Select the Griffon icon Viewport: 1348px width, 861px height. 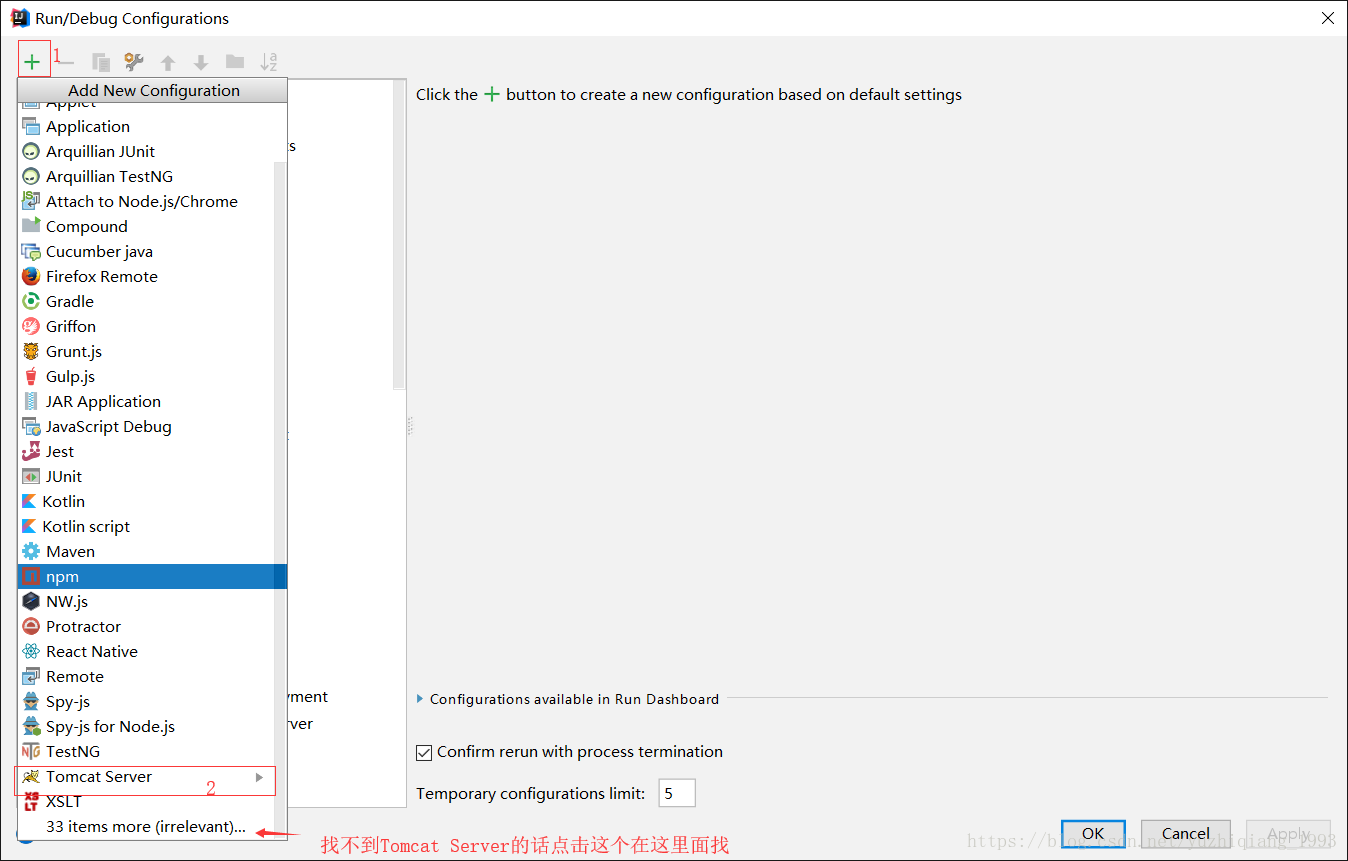(x=31, y=326)
